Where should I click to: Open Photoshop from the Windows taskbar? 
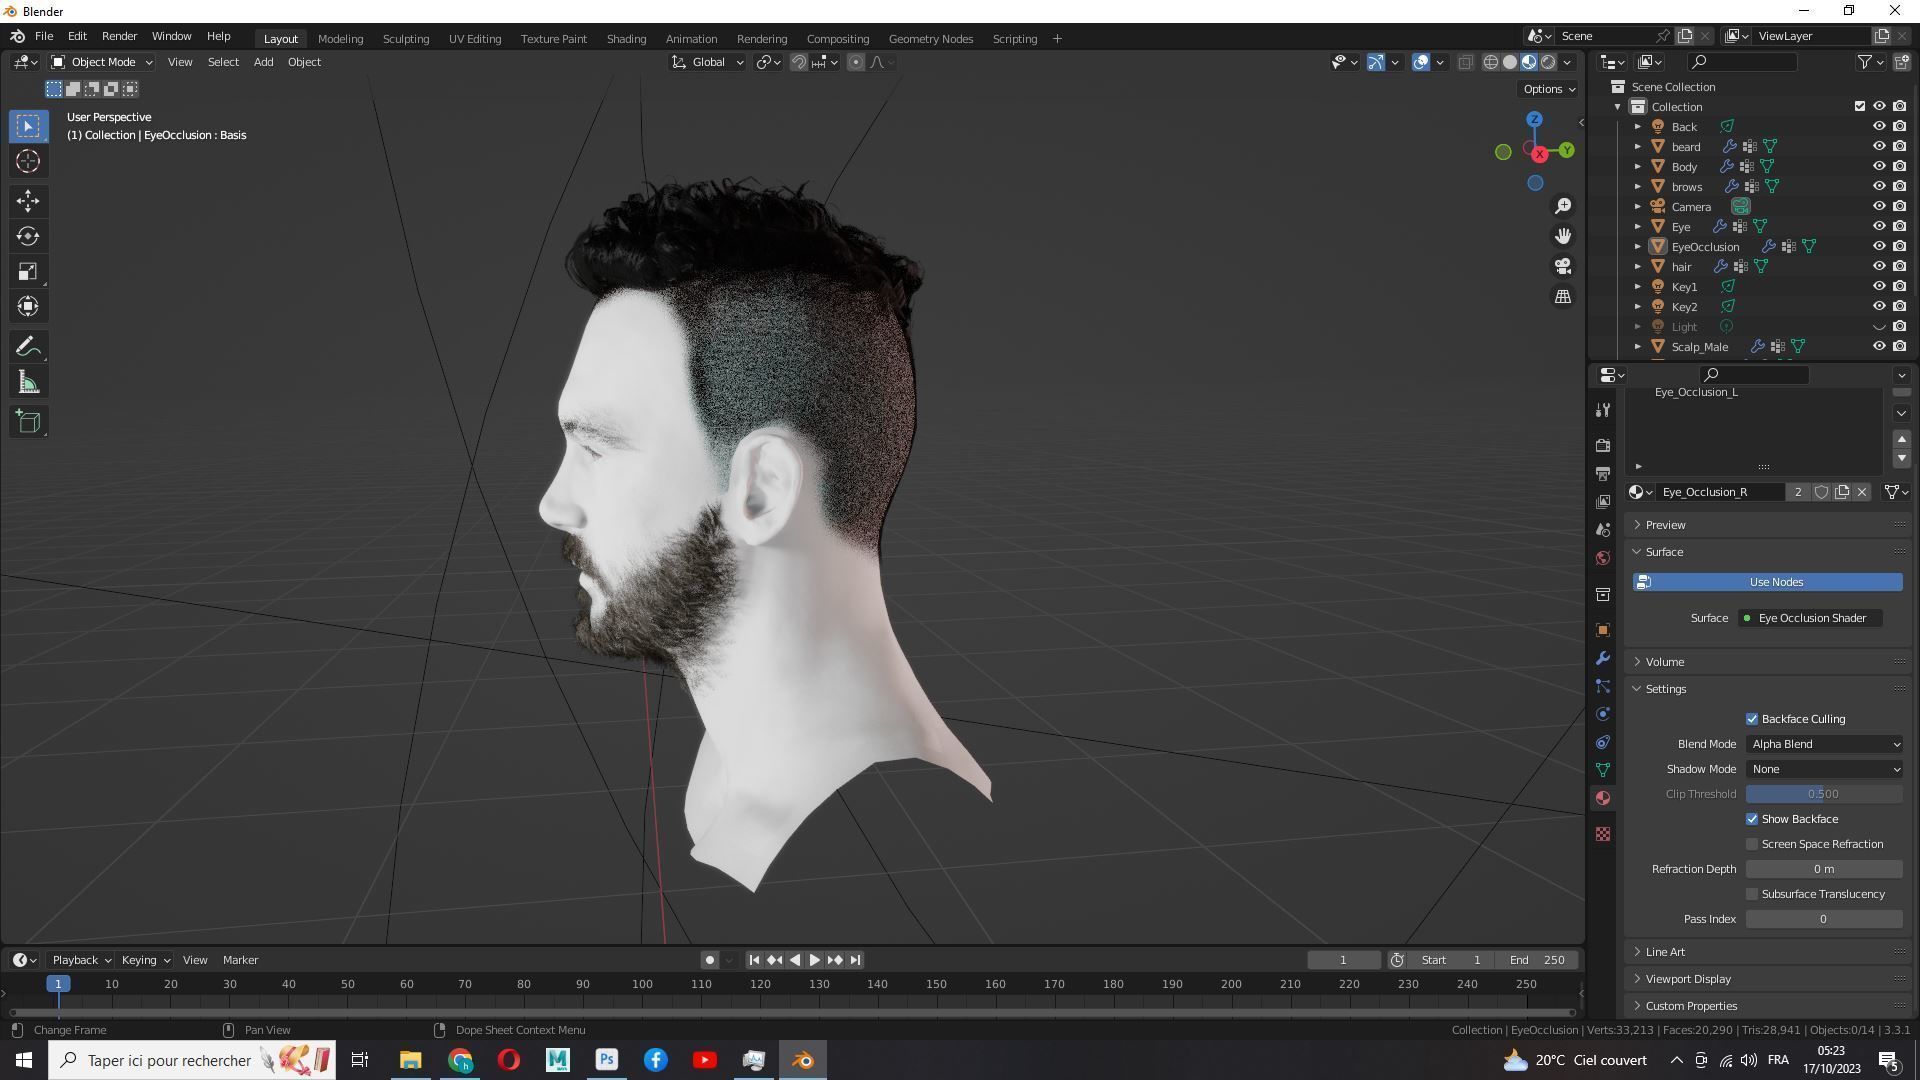607,1060
